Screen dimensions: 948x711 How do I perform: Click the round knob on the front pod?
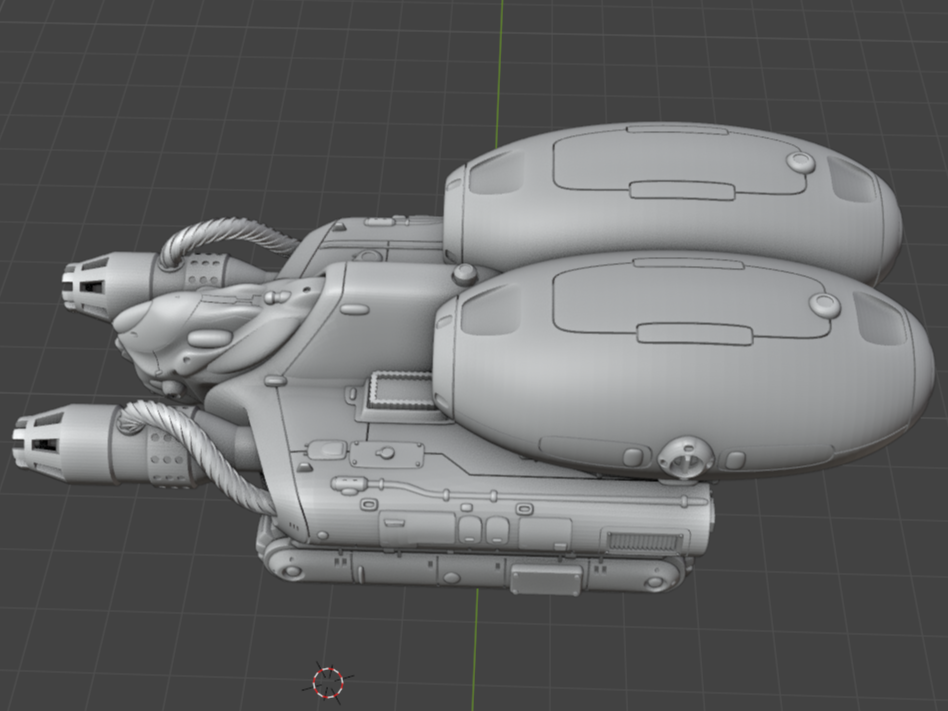824,306
